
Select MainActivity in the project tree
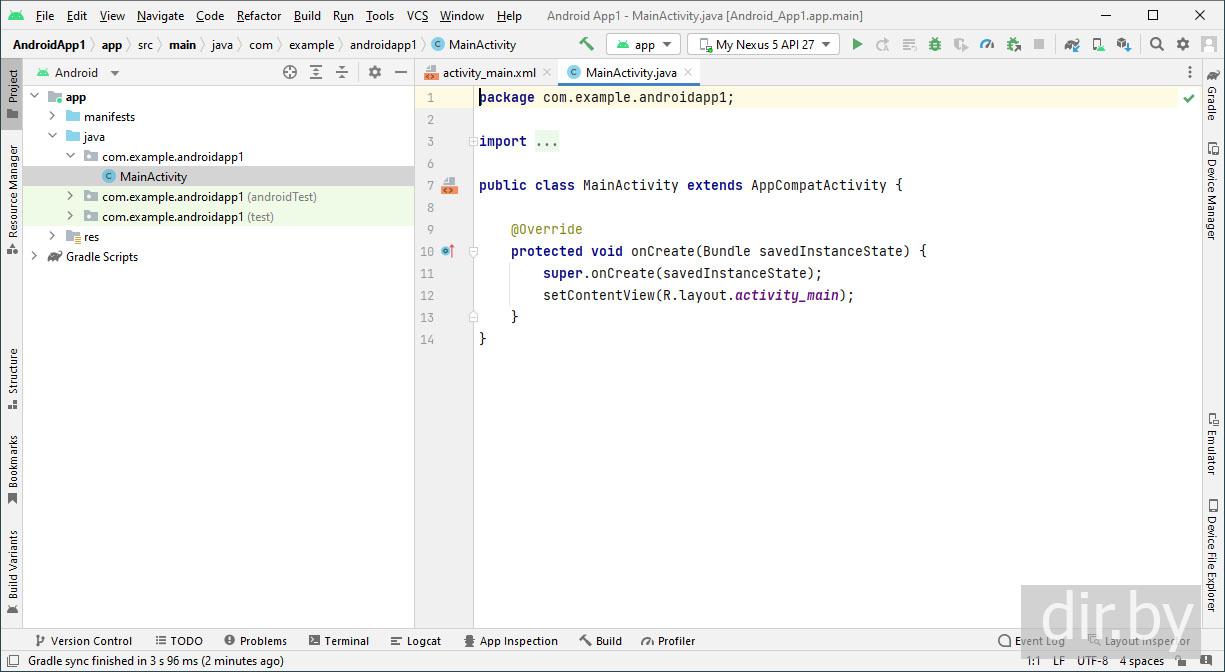[x=153, y=177]
